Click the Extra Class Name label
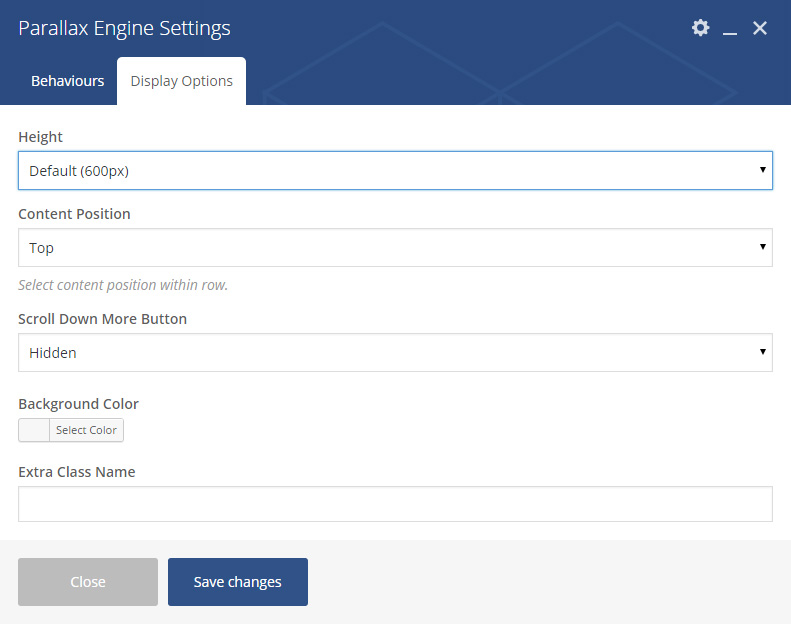Viewport: 791px width, 624px height. point(77,472)
